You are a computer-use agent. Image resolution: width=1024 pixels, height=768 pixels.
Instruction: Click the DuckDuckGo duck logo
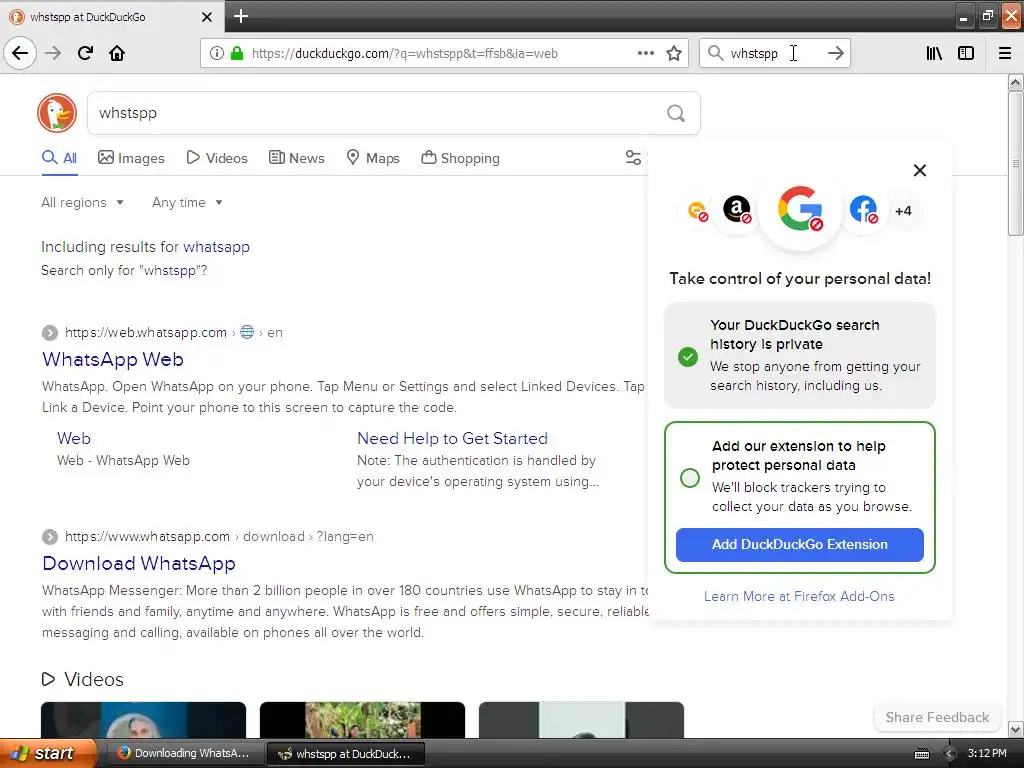click(x=57, y=113)
